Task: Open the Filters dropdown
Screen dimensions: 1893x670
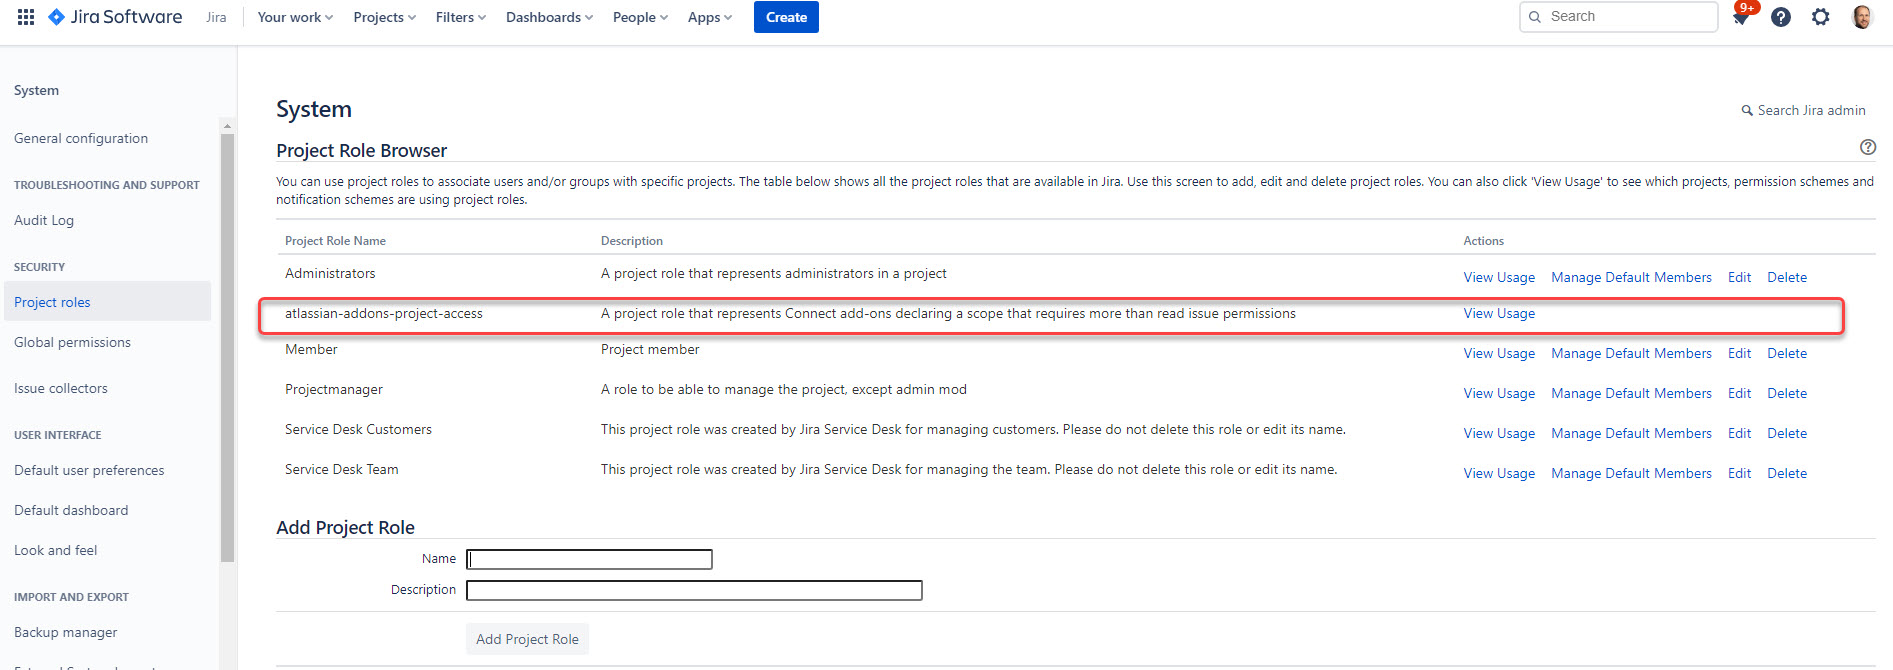Action: point(460,17)
